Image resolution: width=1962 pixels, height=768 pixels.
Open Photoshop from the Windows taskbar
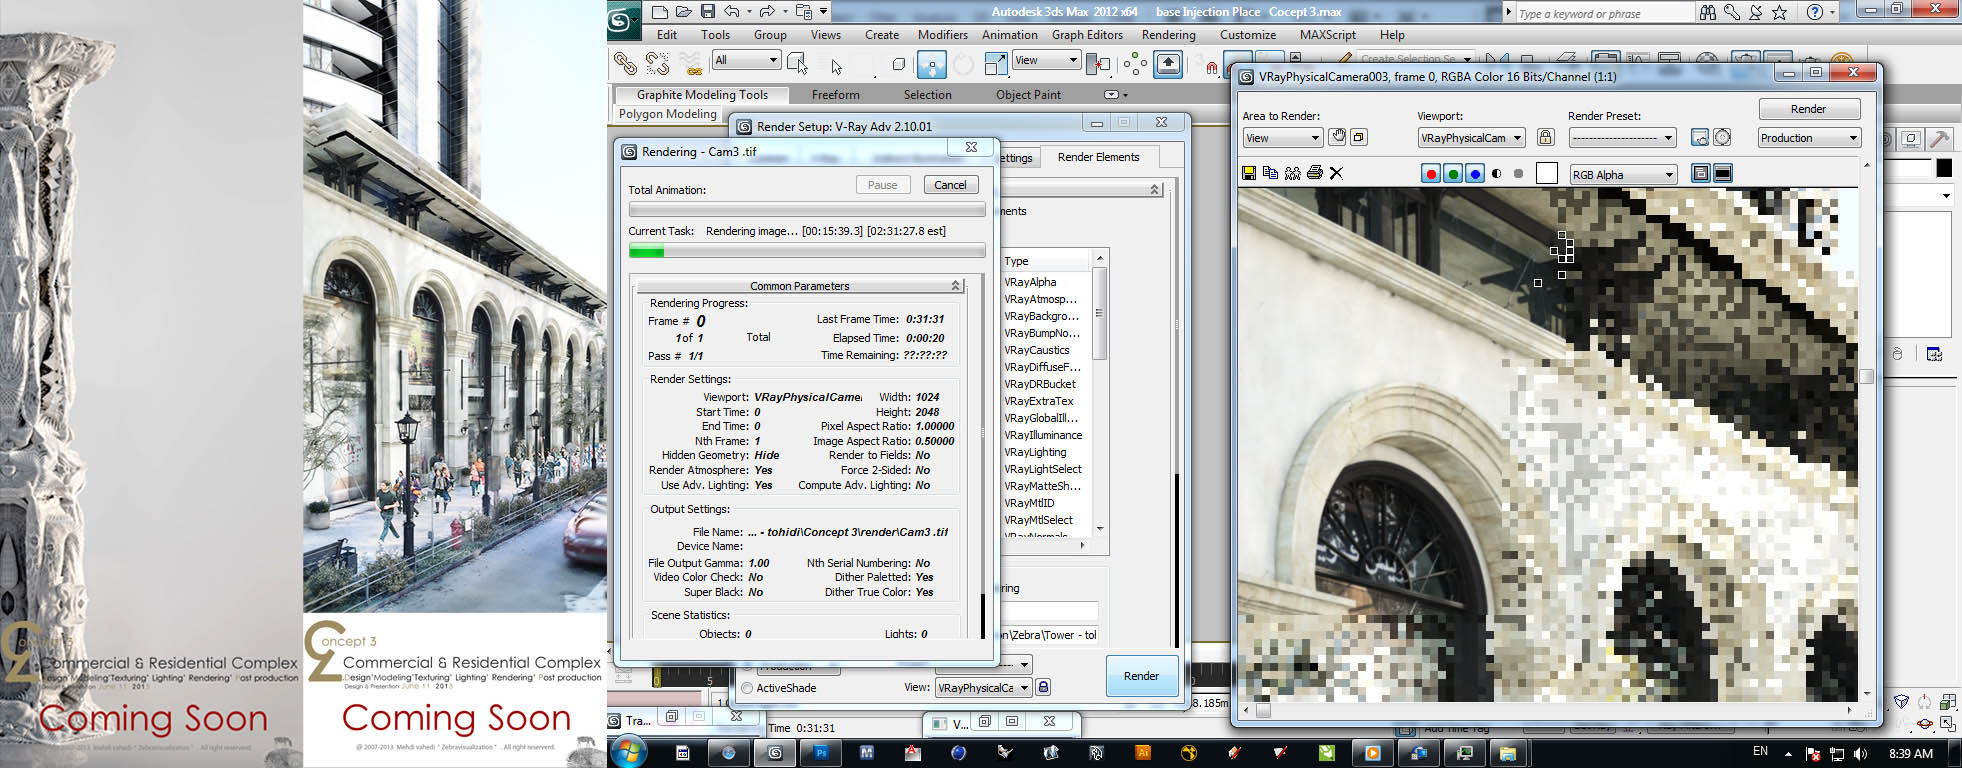(x=821, y=753)
